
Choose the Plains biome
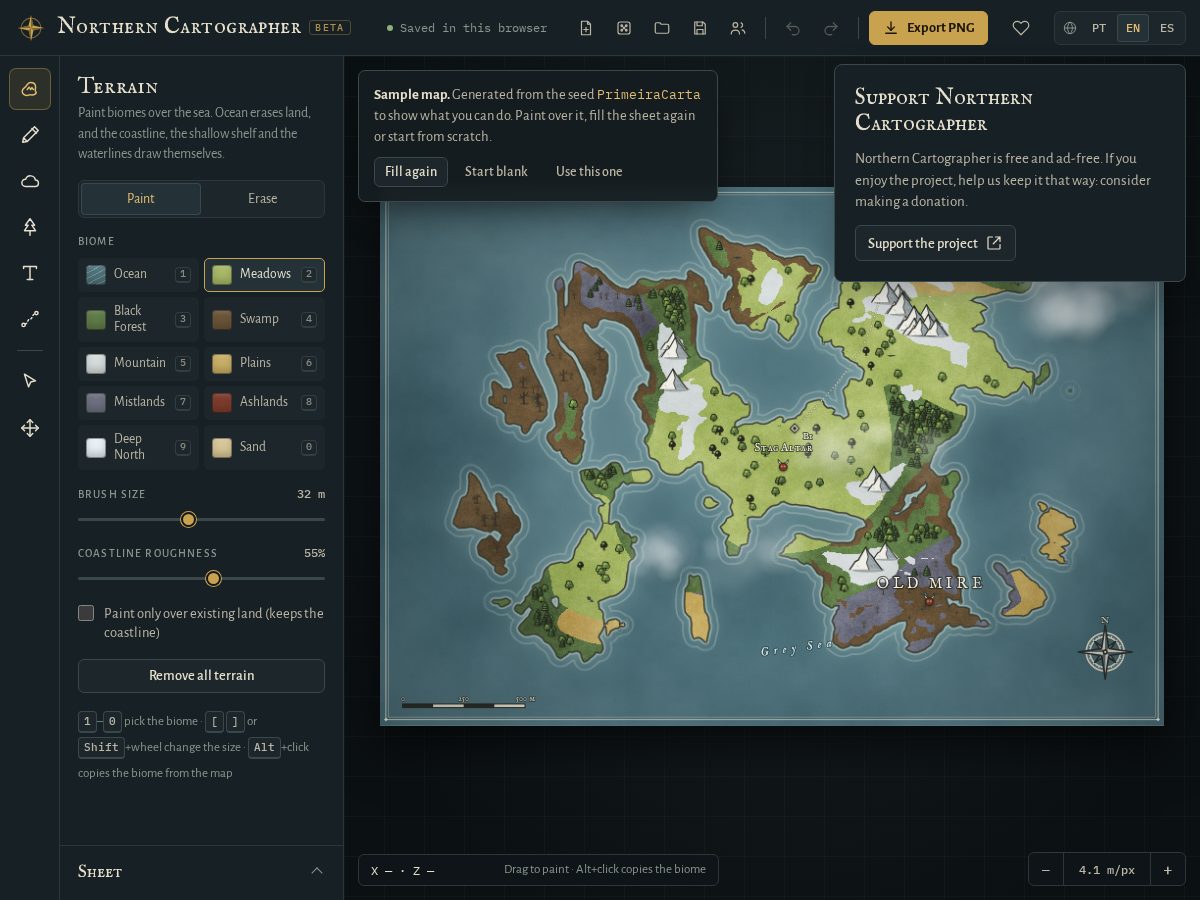click(x=264, y=363)
